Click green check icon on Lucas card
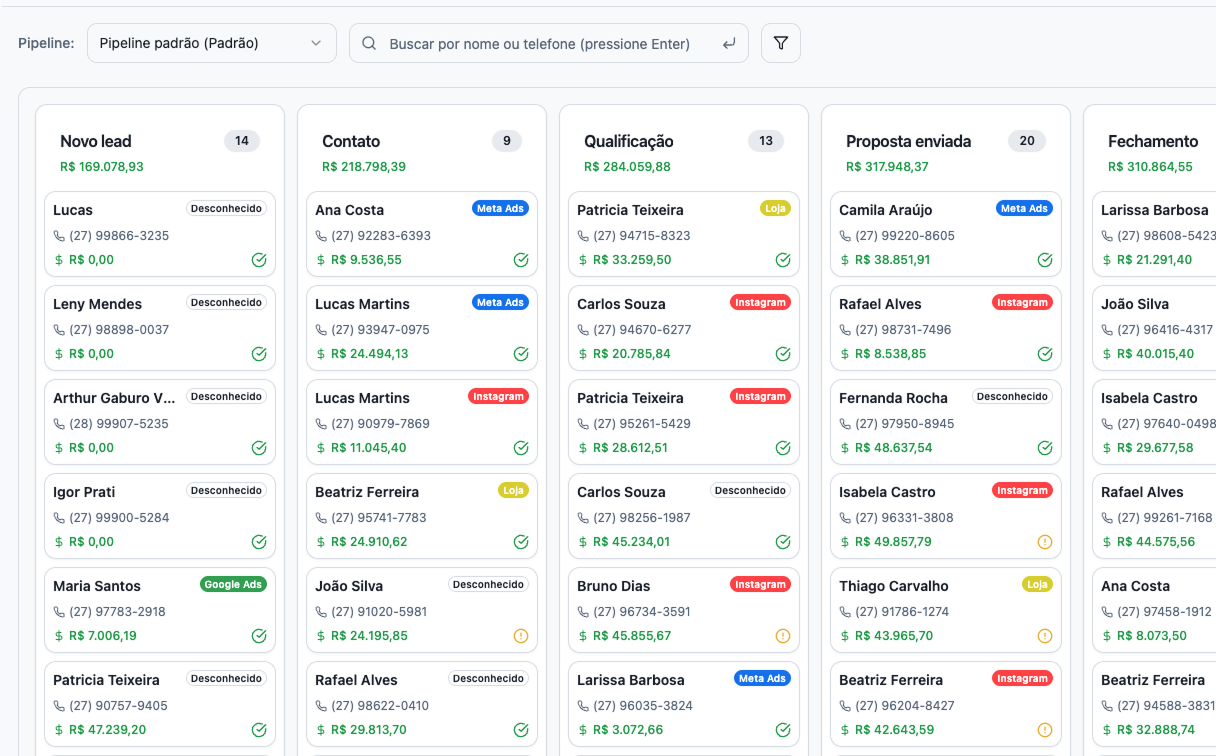The width and height of the screenshot is (1216, 756). pyautogui.click(x=259, y=260)
